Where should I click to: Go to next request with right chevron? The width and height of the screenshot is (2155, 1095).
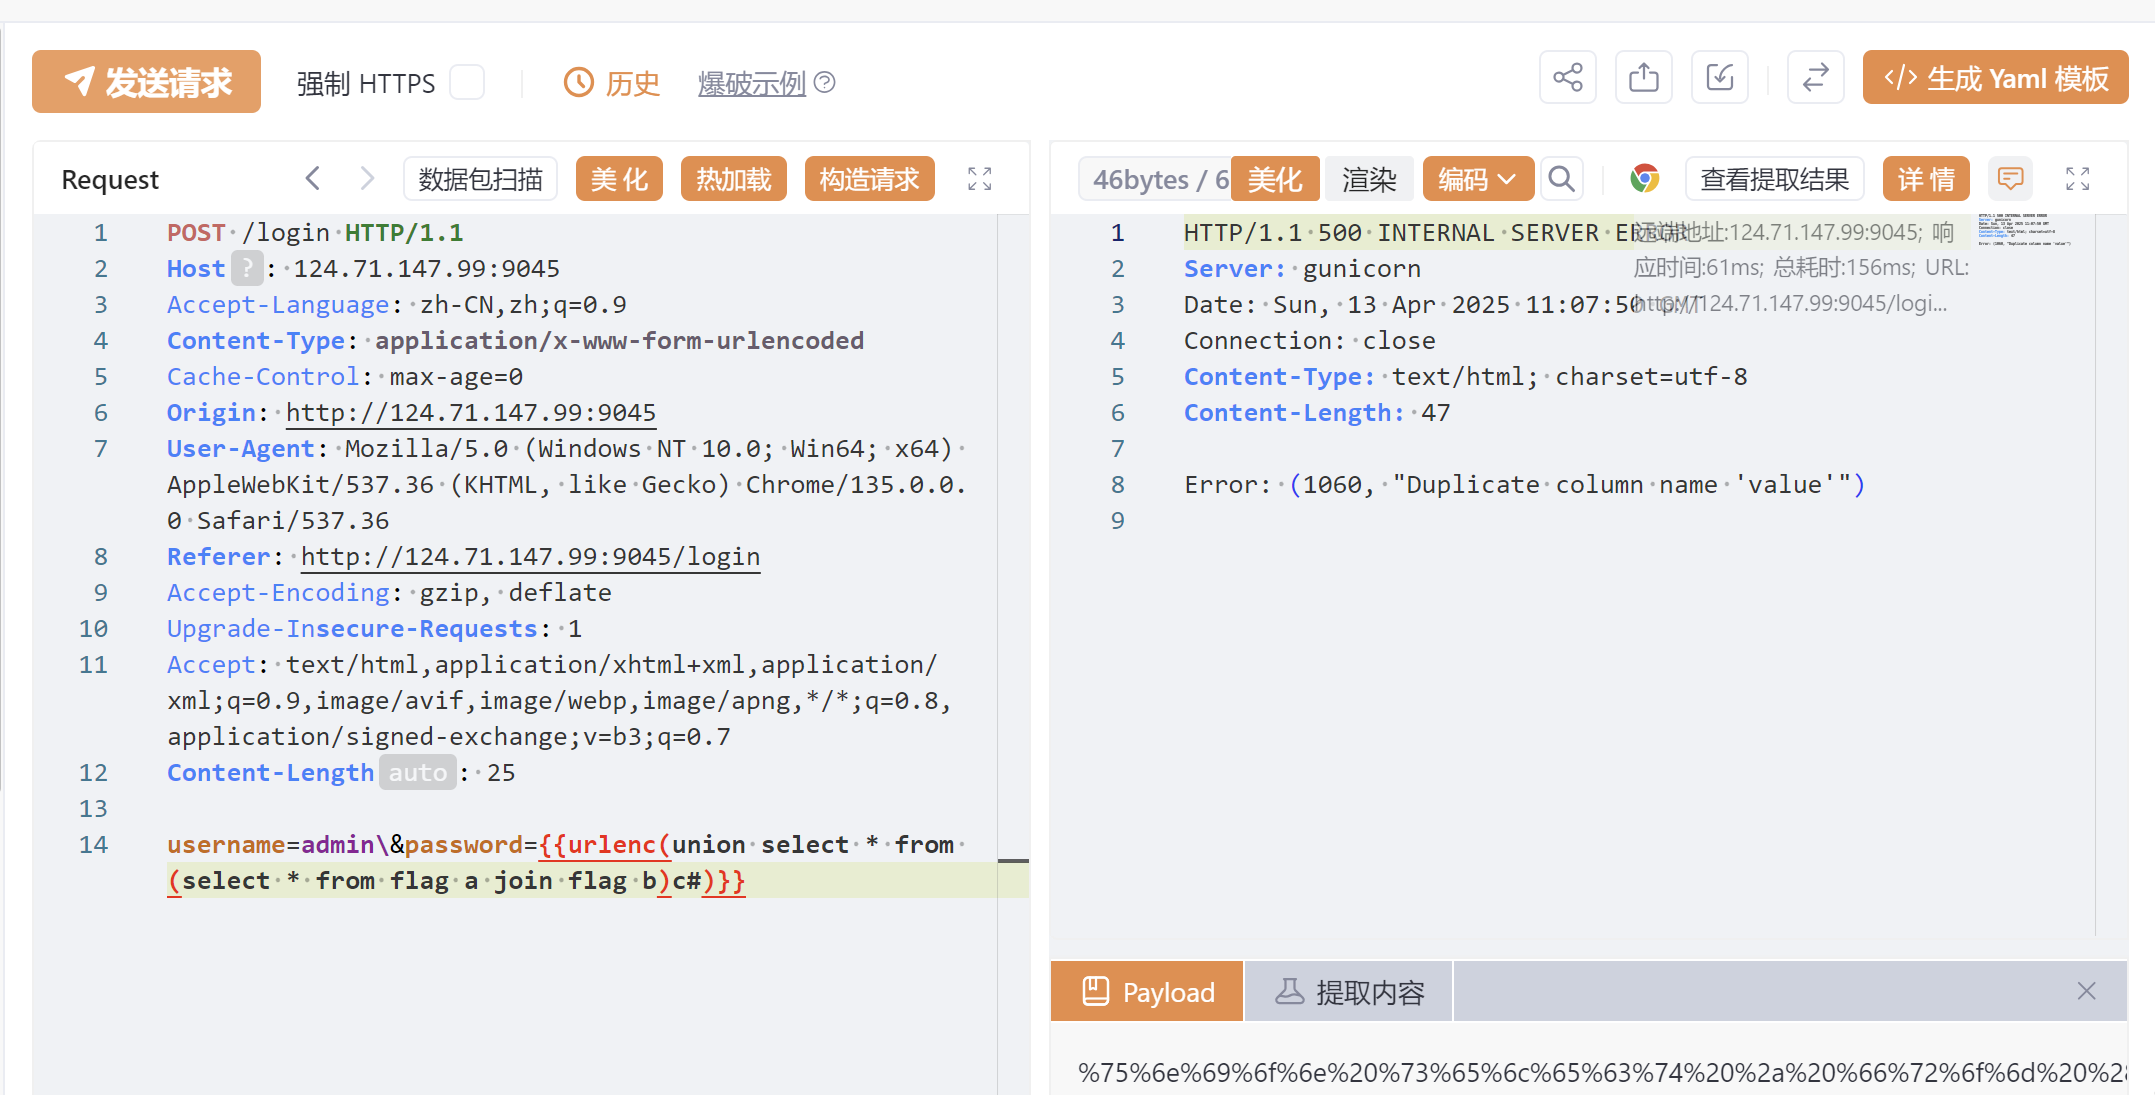(367, 179)
